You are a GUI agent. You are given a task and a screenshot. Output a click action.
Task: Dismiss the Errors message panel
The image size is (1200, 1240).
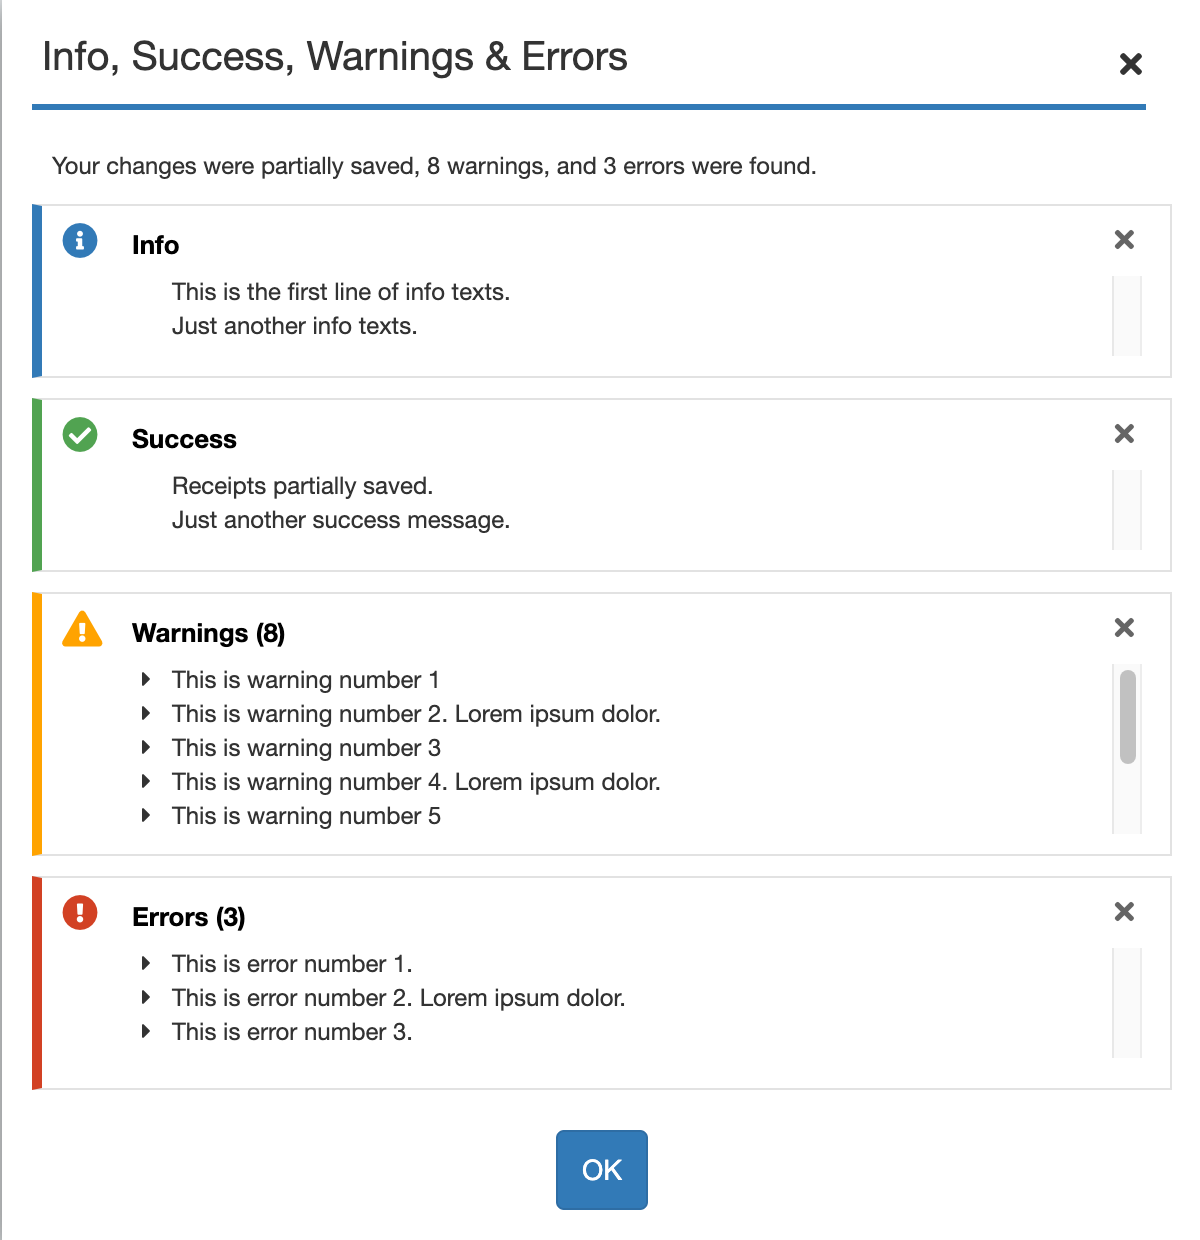pyautogui.click(x=1124, y=912)
